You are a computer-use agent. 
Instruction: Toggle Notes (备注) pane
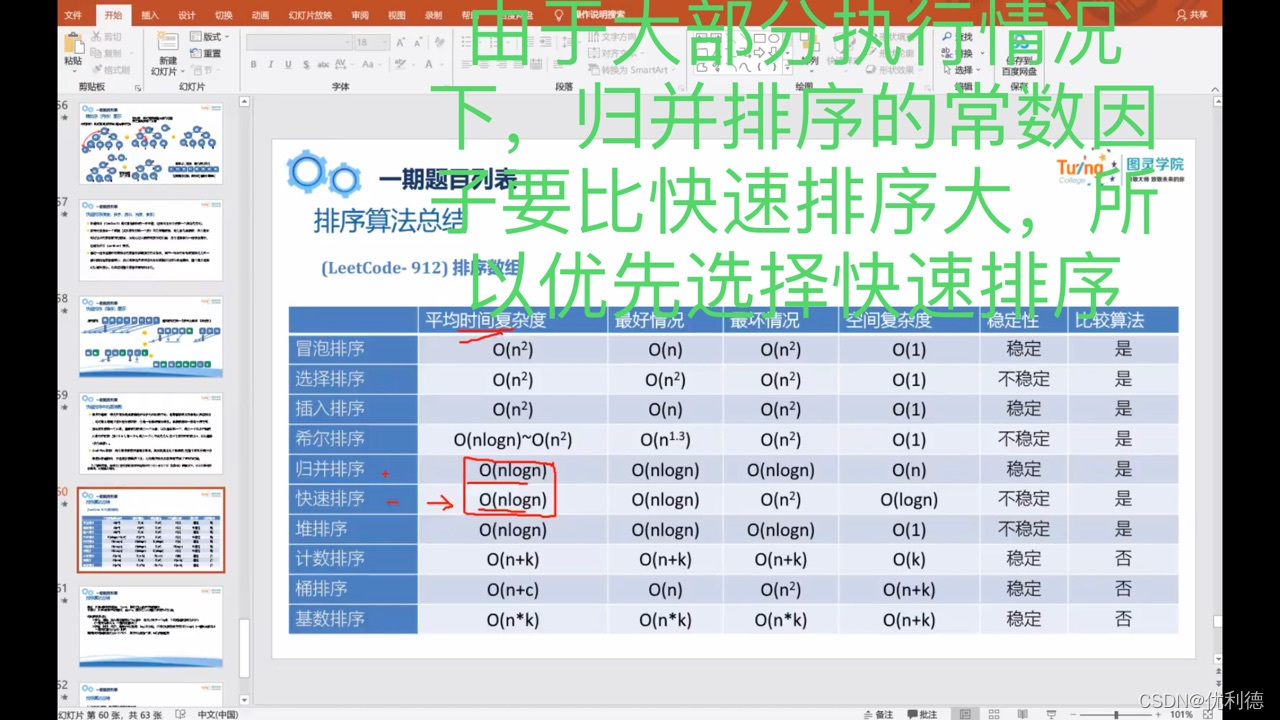coord(878,714)
